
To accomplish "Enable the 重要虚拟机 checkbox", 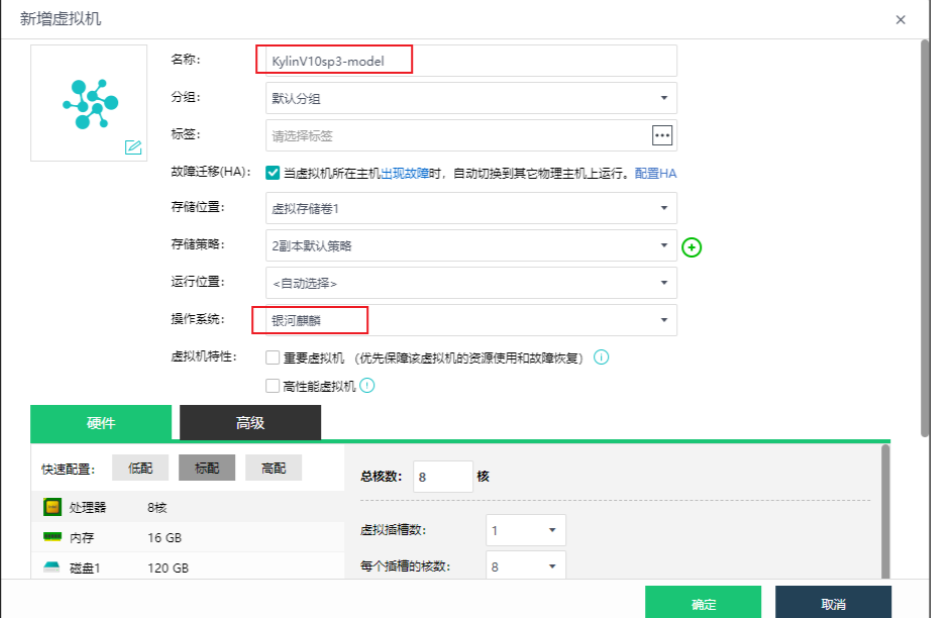I will click(x=272, y=357).
